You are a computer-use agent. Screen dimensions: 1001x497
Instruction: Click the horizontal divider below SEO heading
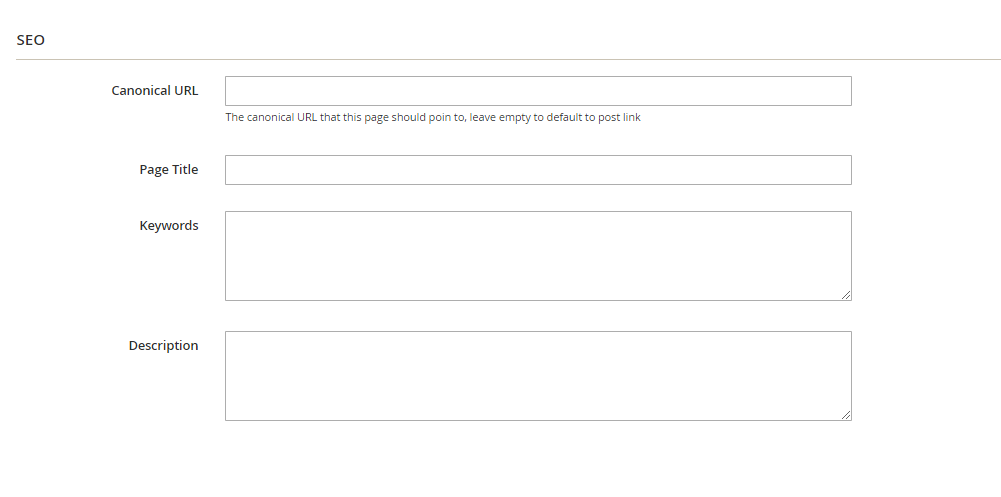[508, 59]
